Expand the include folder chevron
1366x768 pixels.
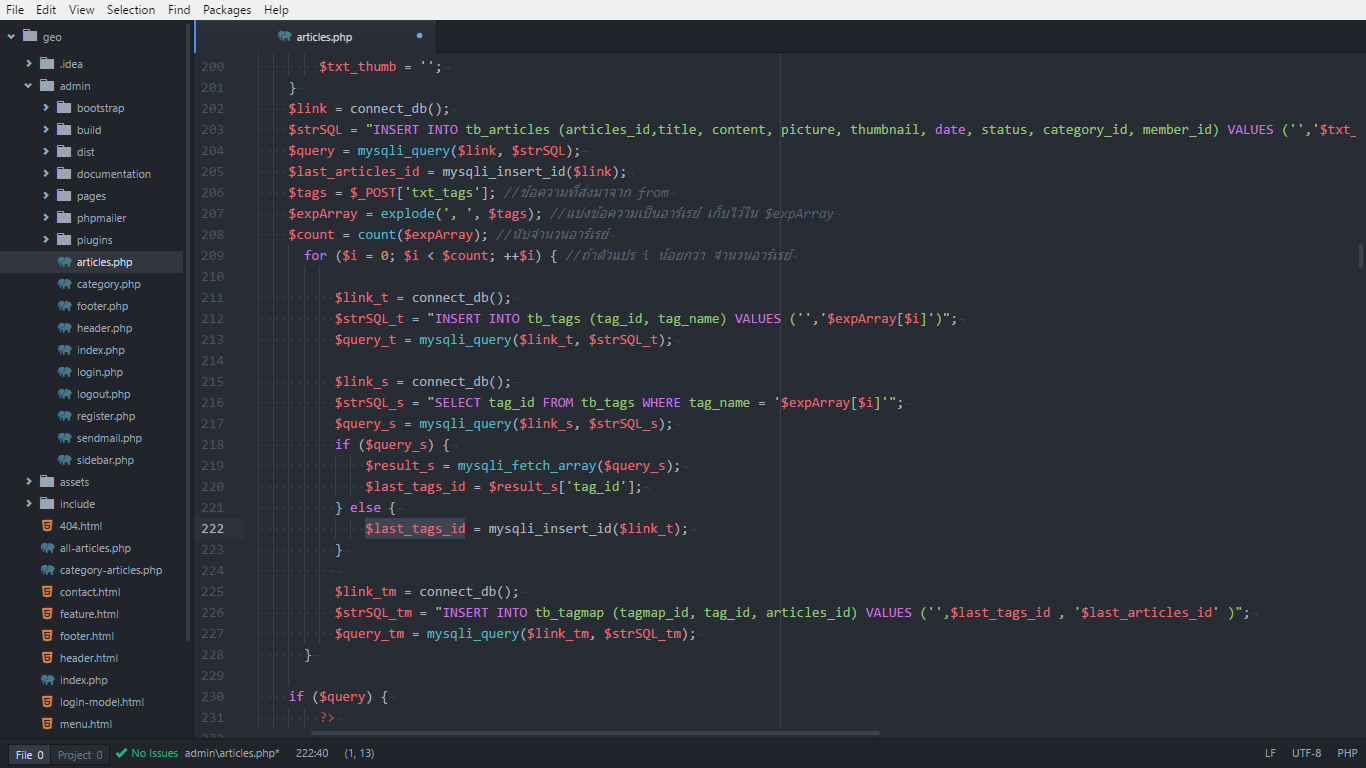click(x=29, y=504)
